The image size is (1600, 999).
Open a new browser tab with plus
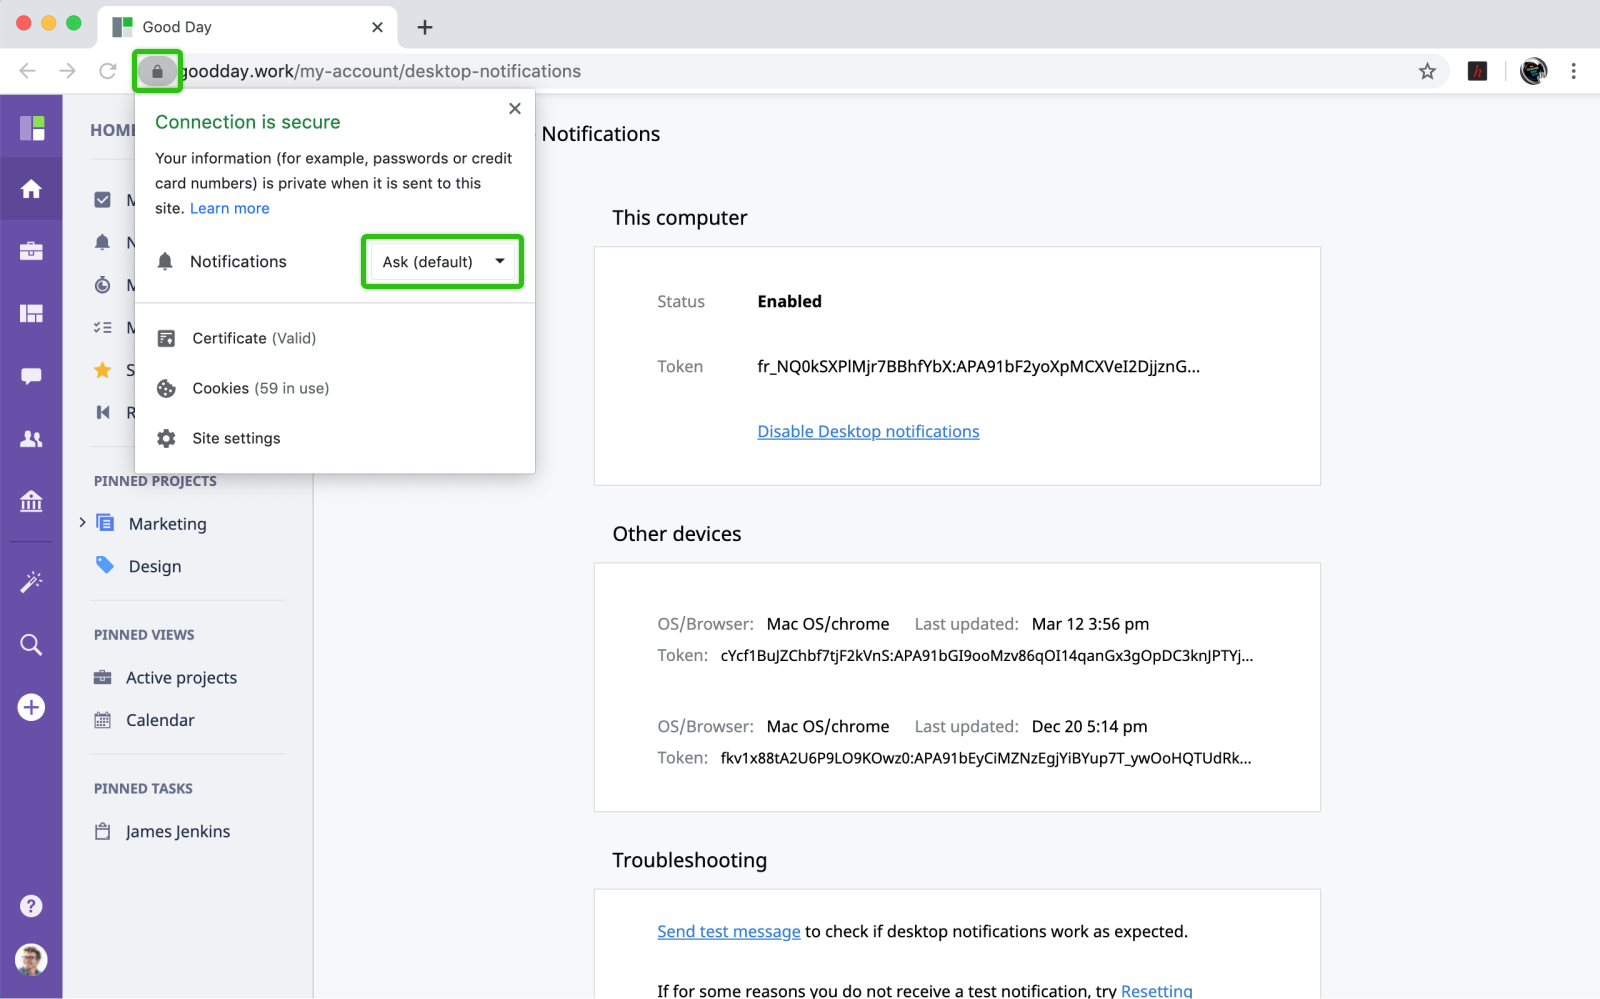pyautogui.click(x=425, y=27)
